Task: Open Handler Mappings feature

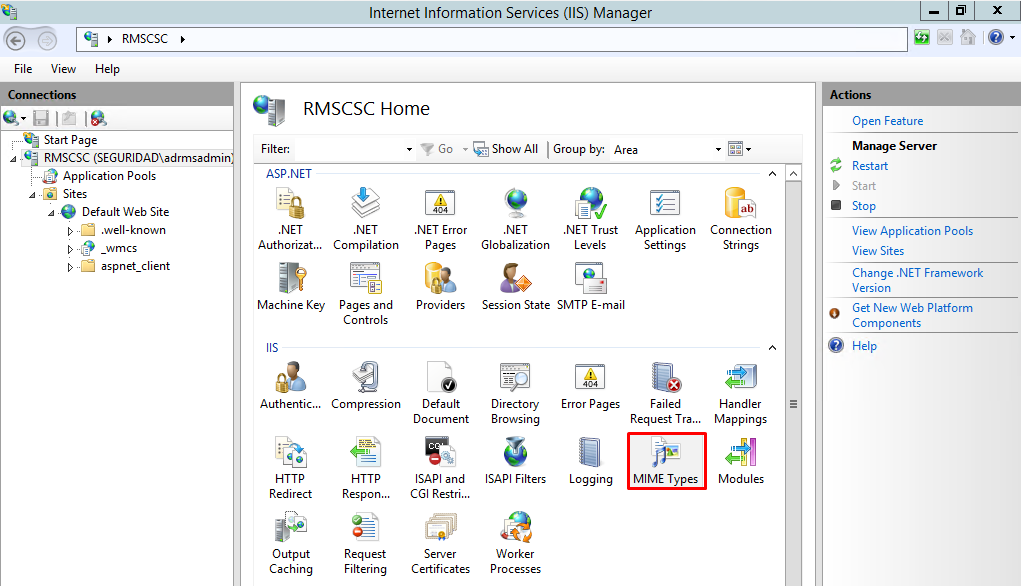Action: point(741,393)
